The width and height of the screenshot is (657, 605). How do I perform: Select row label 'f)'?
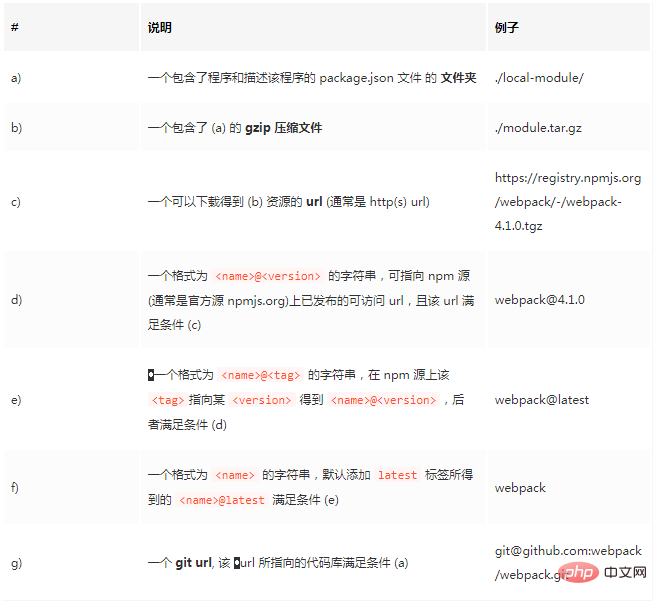click(x=15, y=488)
